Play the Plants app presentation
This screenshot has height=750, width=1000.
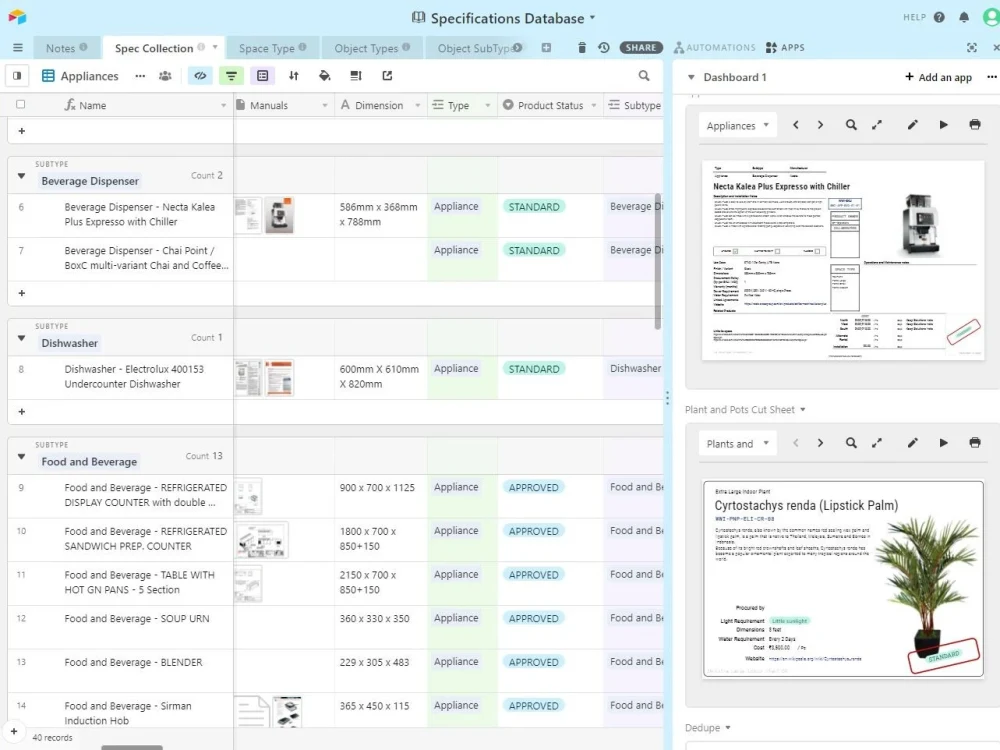pyautogui.click(x=944, y=443)
